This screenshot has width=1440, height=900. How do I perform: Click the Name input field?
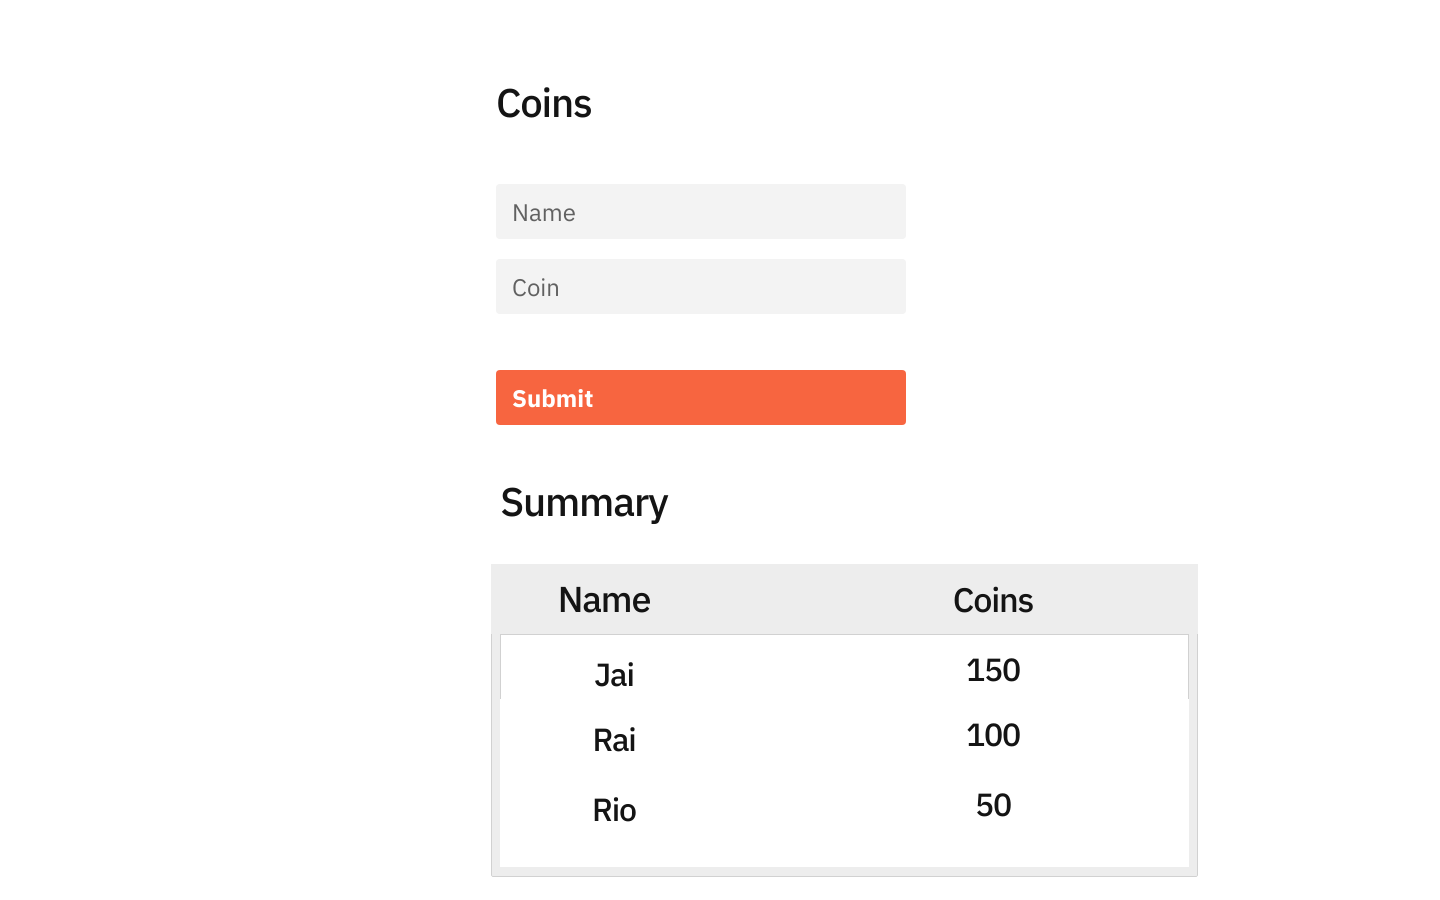tap(700, 212)
